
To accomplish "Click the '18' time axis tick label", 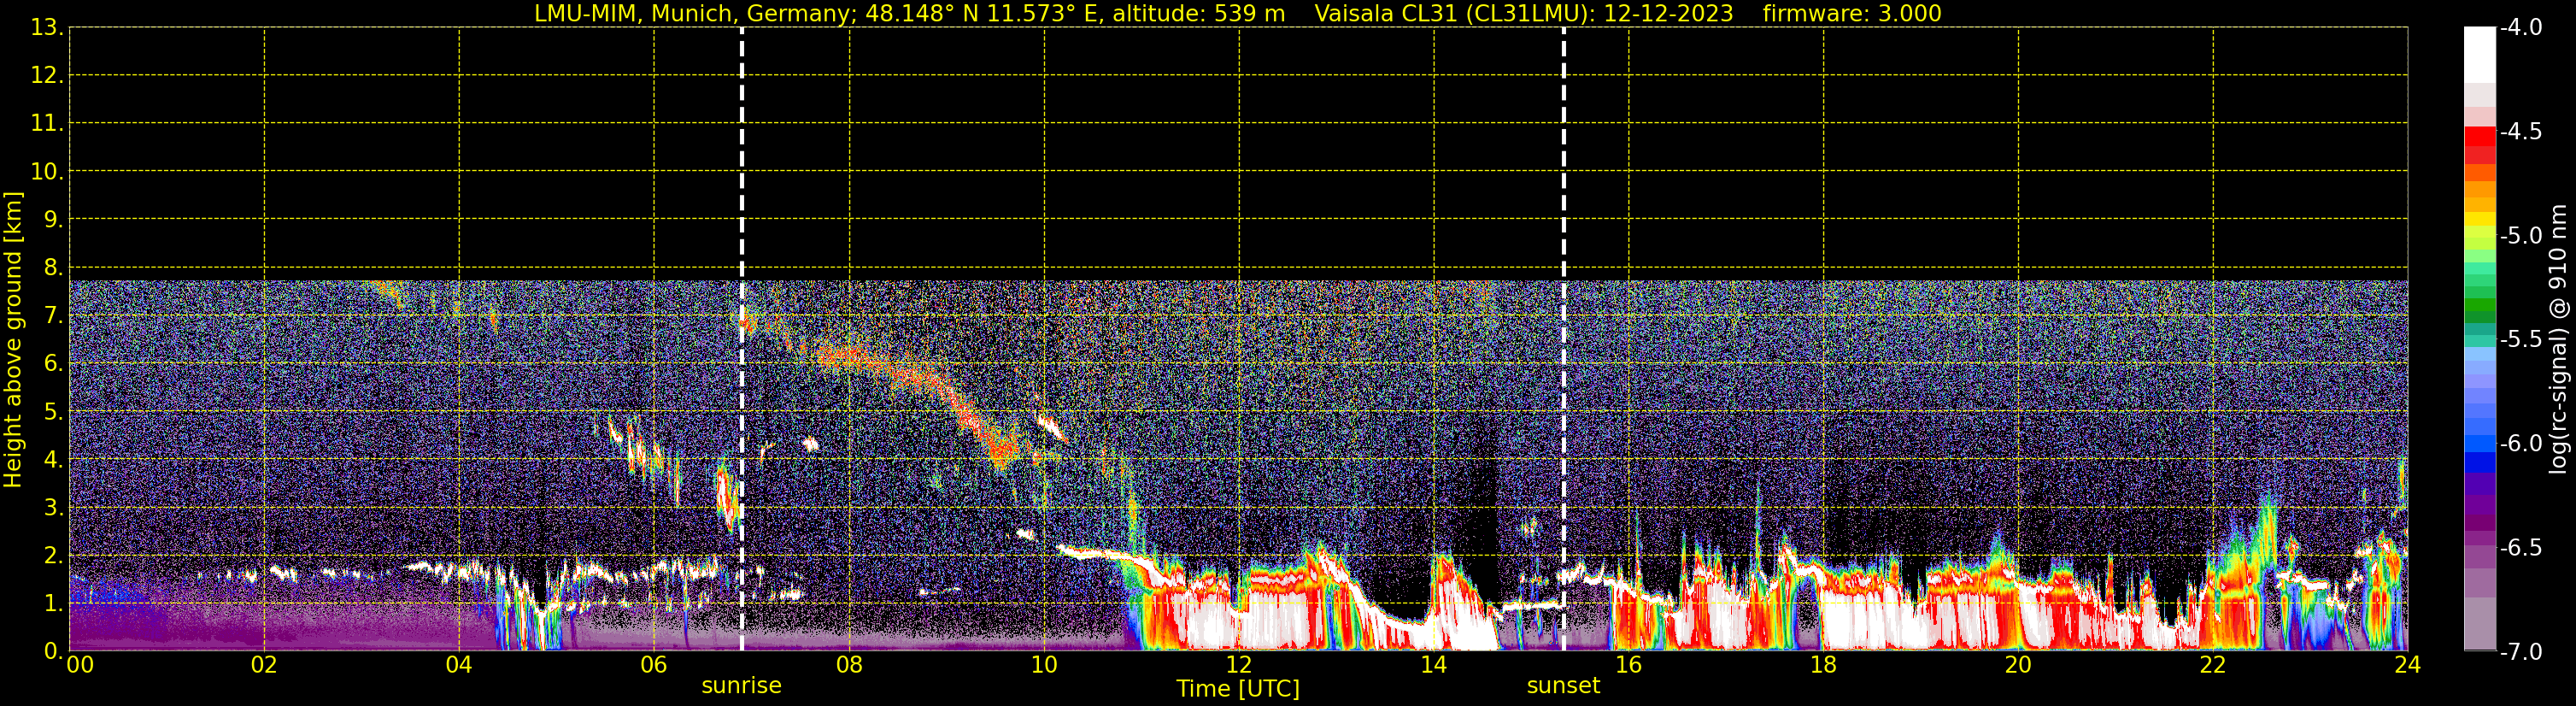I will coord(1823,665).
